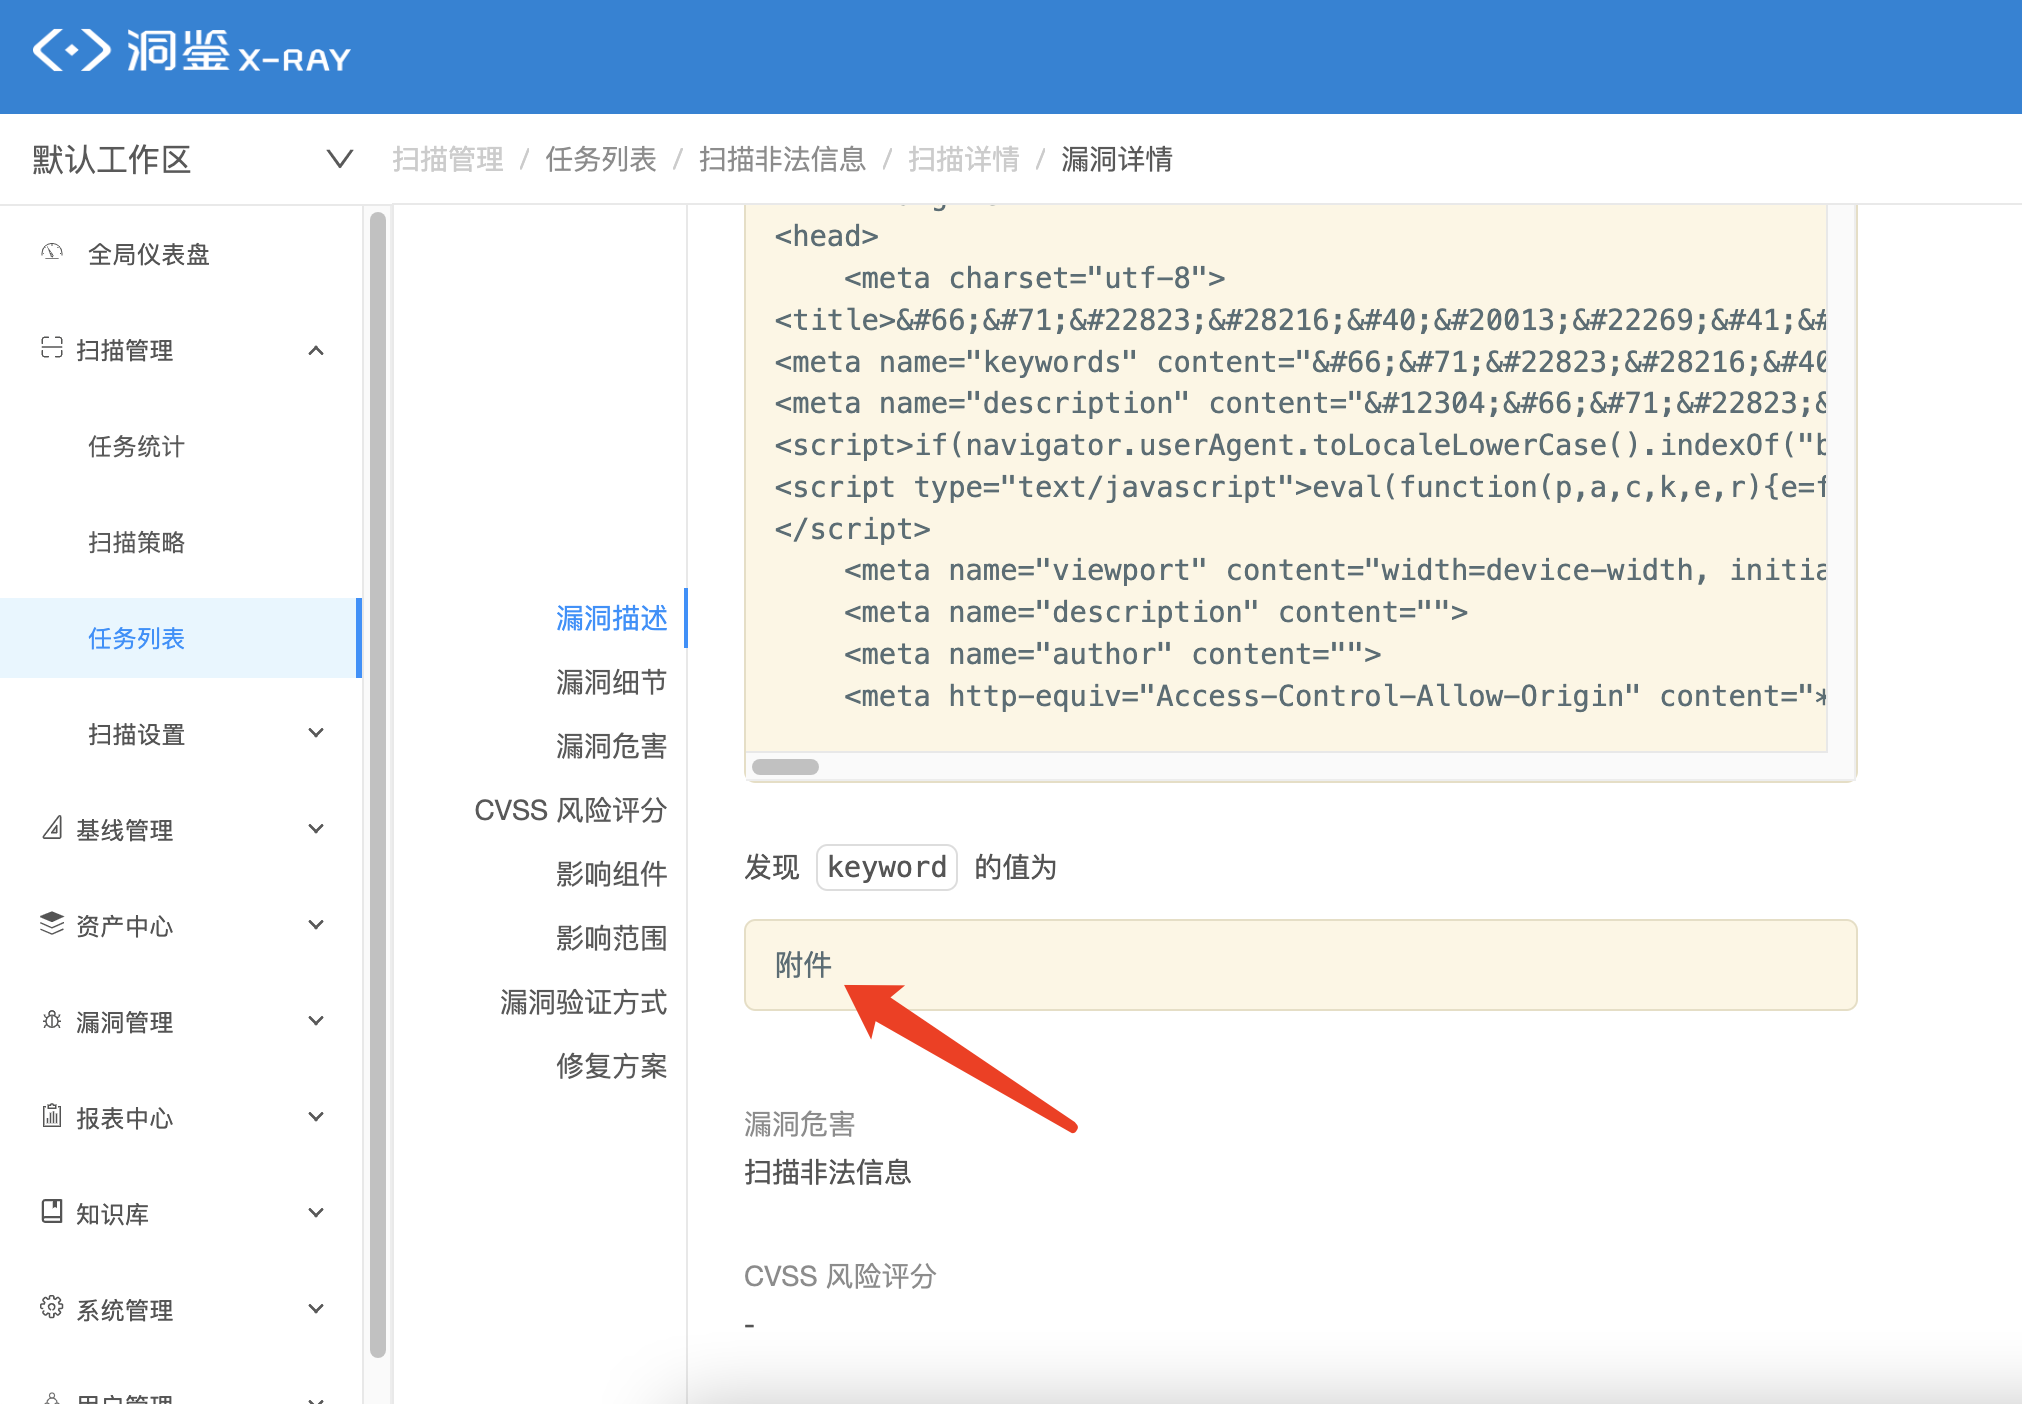Image resolution: width=2022 pixels, height=1404 pixels.
Task: Click the baseline management icon
Action: pos(52,828)
